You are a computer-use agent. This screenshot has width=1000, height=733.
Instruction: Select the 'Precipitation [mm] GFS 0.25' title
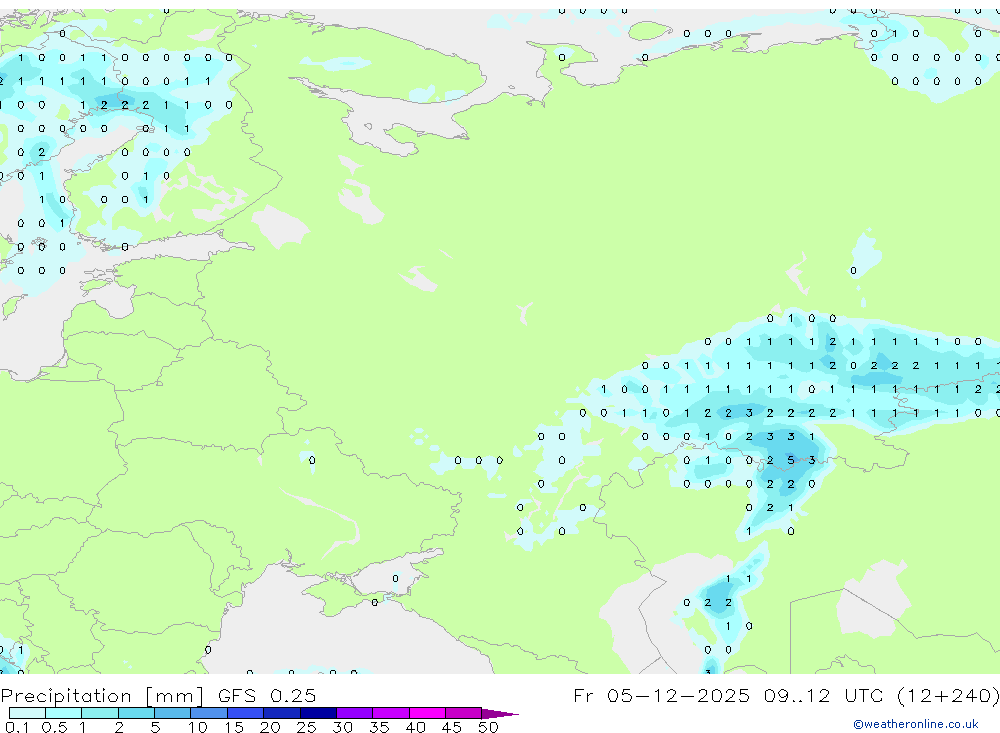tap(158, 695)
